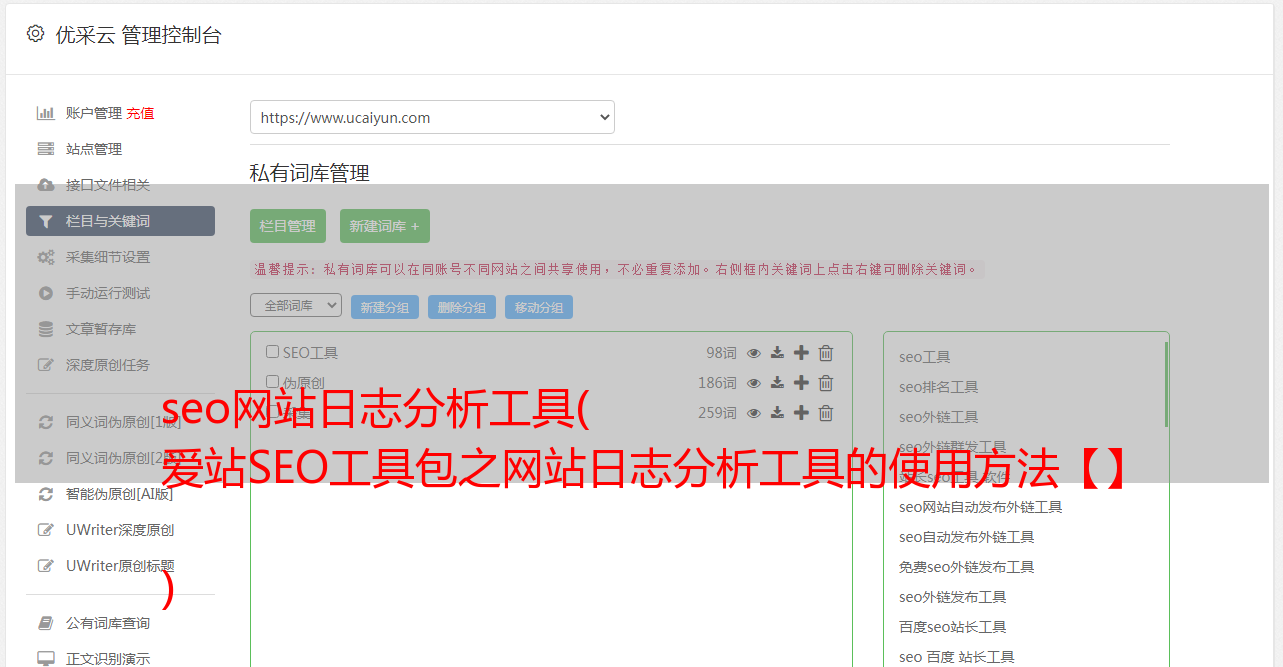Click the 温馨提示 hint text
This screenshot has height=667, width=1283.
[x=617, y=269]
